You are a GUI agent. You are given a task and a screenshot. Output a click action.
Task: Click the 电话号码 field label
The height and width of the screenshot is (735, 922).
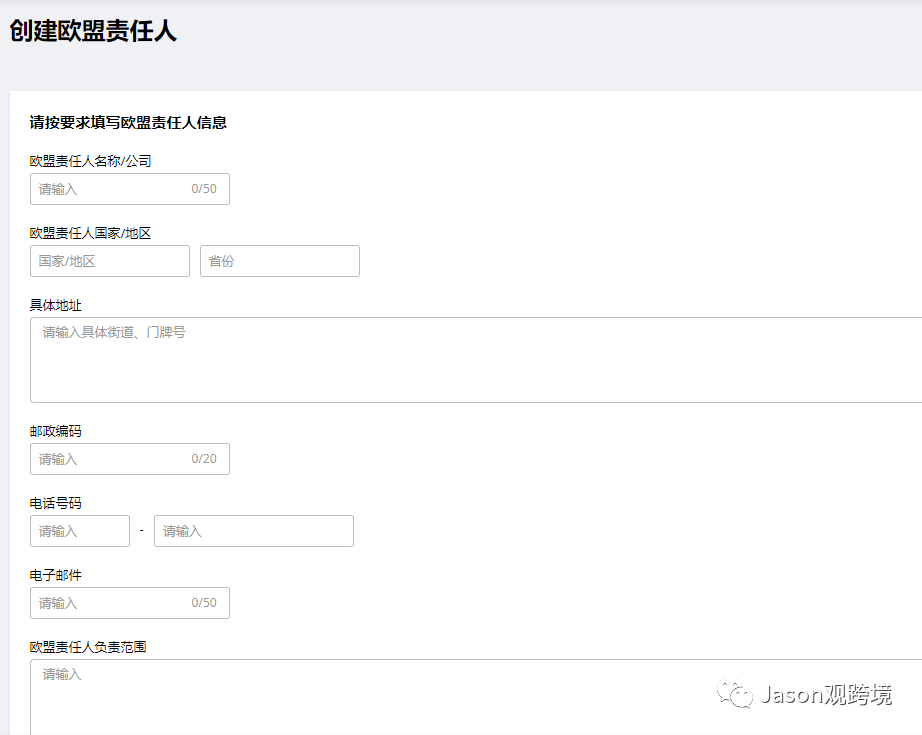point(55,503)
